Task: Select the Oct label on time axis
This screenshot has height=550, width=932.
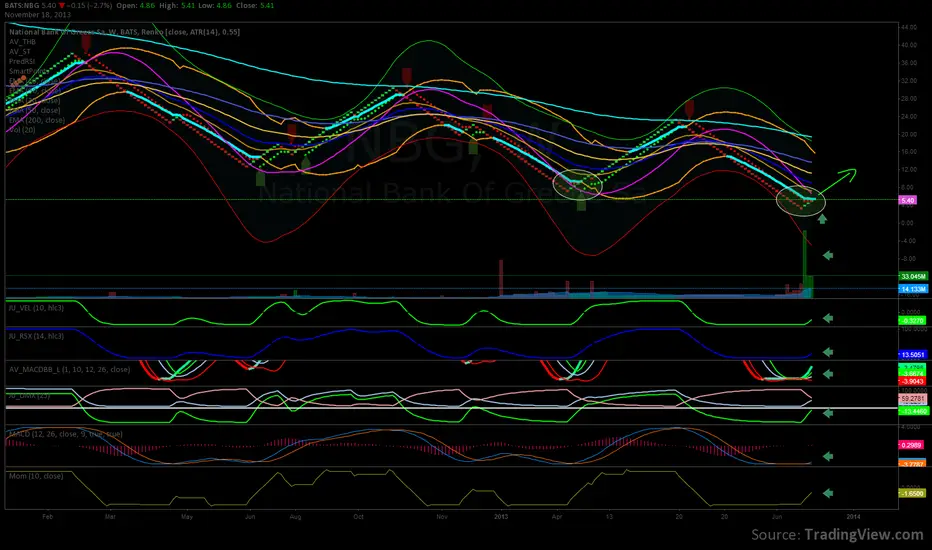Action: point(358,517)
